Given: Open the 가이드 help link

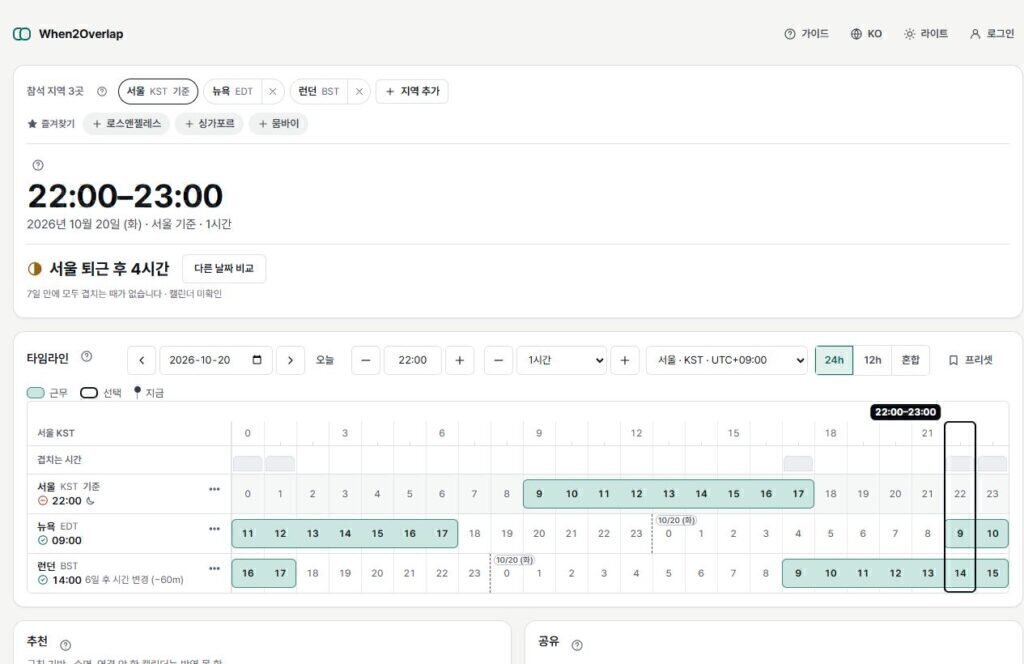Looking at the screenshot, I should coord(807,34).
